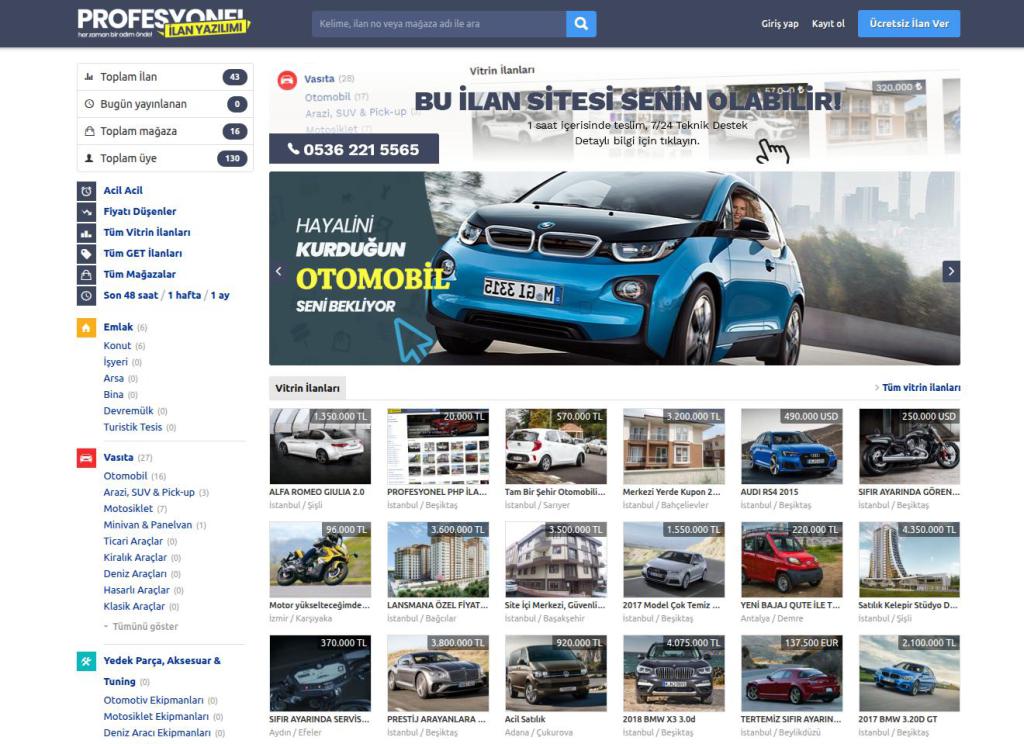Image resolution: width=1024 pixels, height=744 pixels.
Task: Click the Tüm Vitrin İlanları chart icon
Action: coord(86,233)
